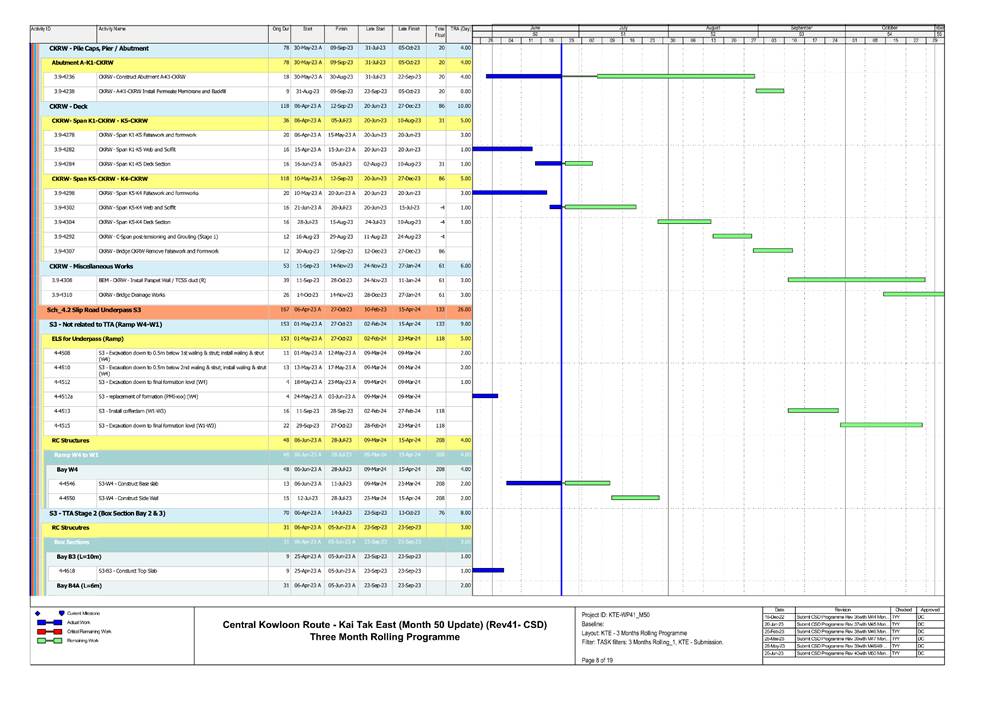Click the Activity ID column header
Image resolution: width=1001 pixels, height=708 pixels.
pos(42,30)
